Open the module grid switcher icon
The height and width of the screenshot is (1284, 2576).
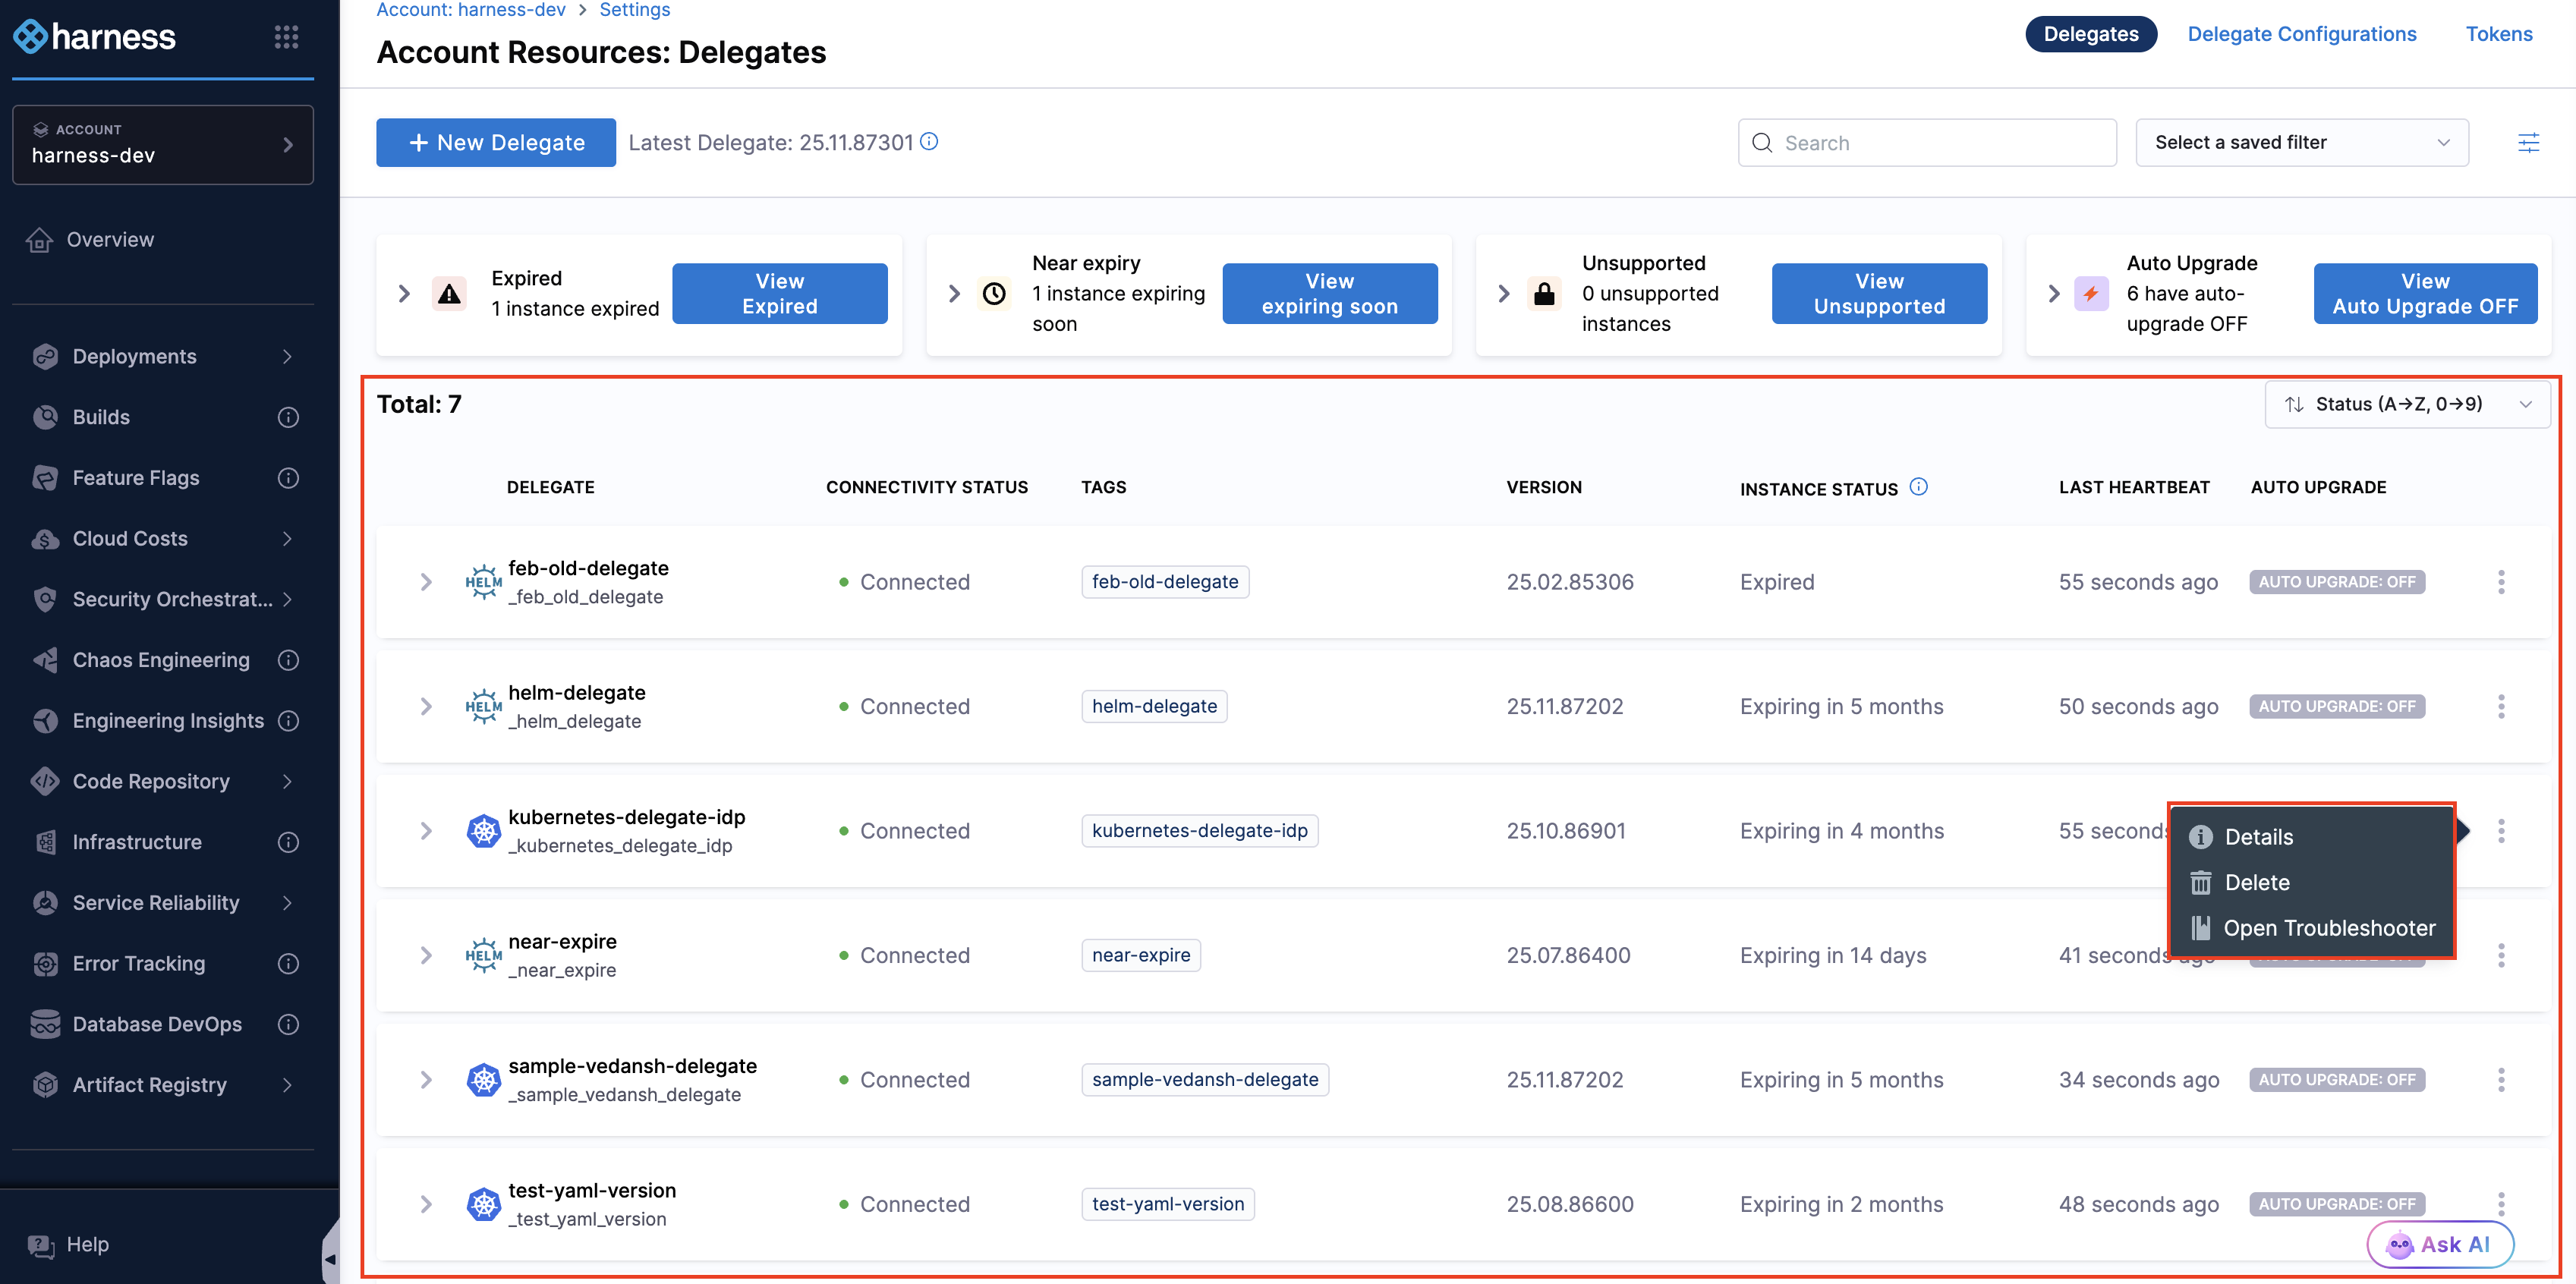(x=286, y=37)
